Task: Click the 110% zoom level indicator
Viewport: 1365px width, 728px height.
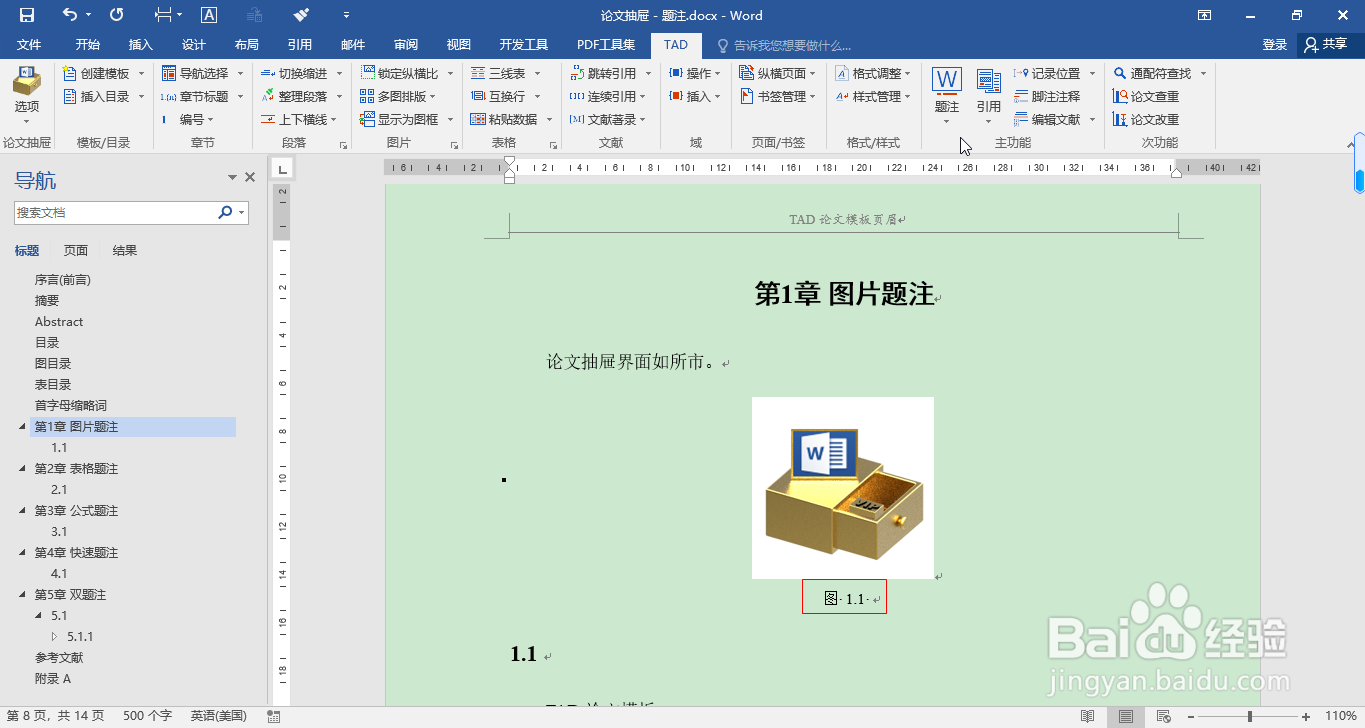Action: 1340,716
